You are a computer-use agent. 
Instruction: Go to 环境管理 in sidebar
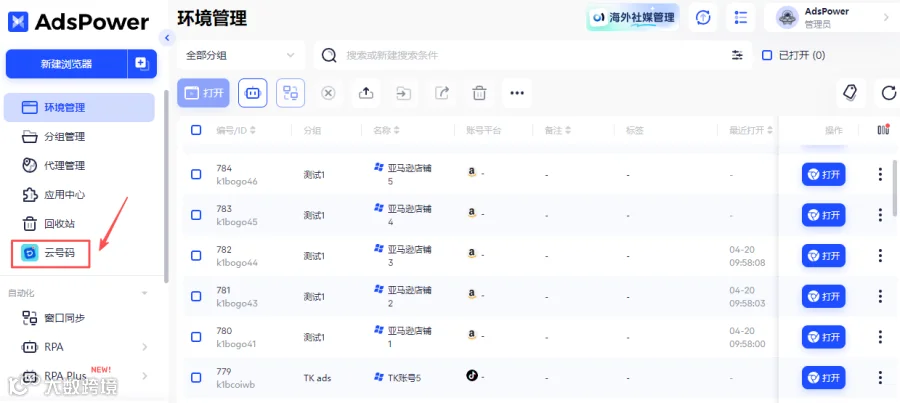click(79, 107)
